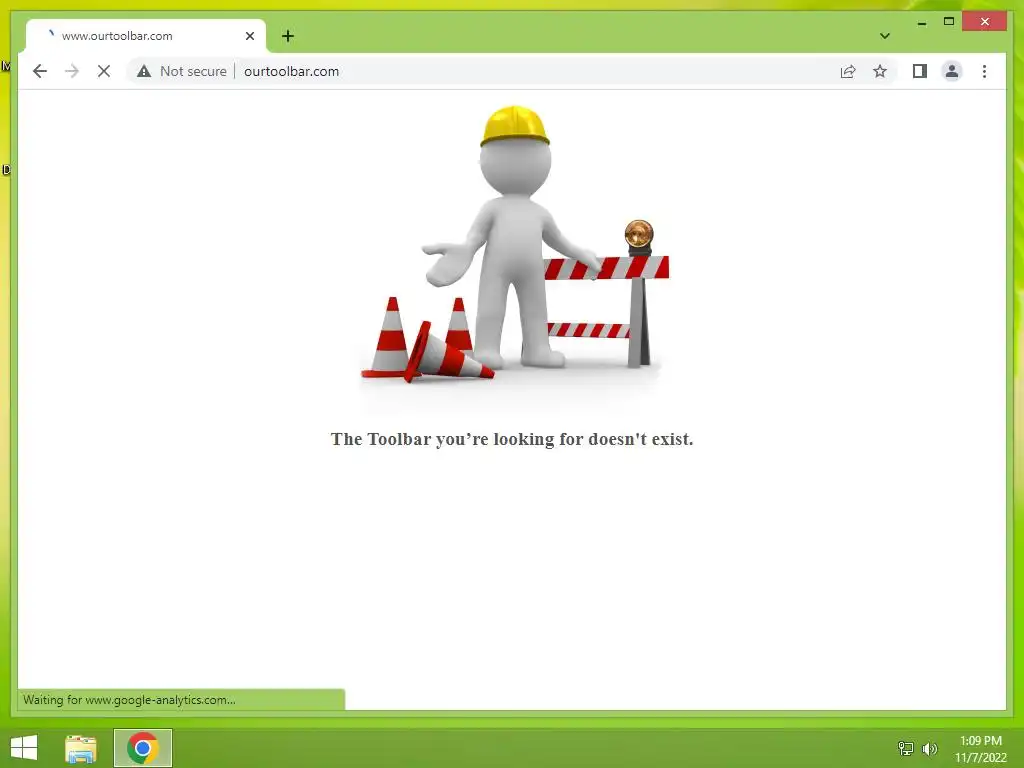The image size is (1024, 768).
Task: Minimize the Chrome window
Action: (922, 22)
